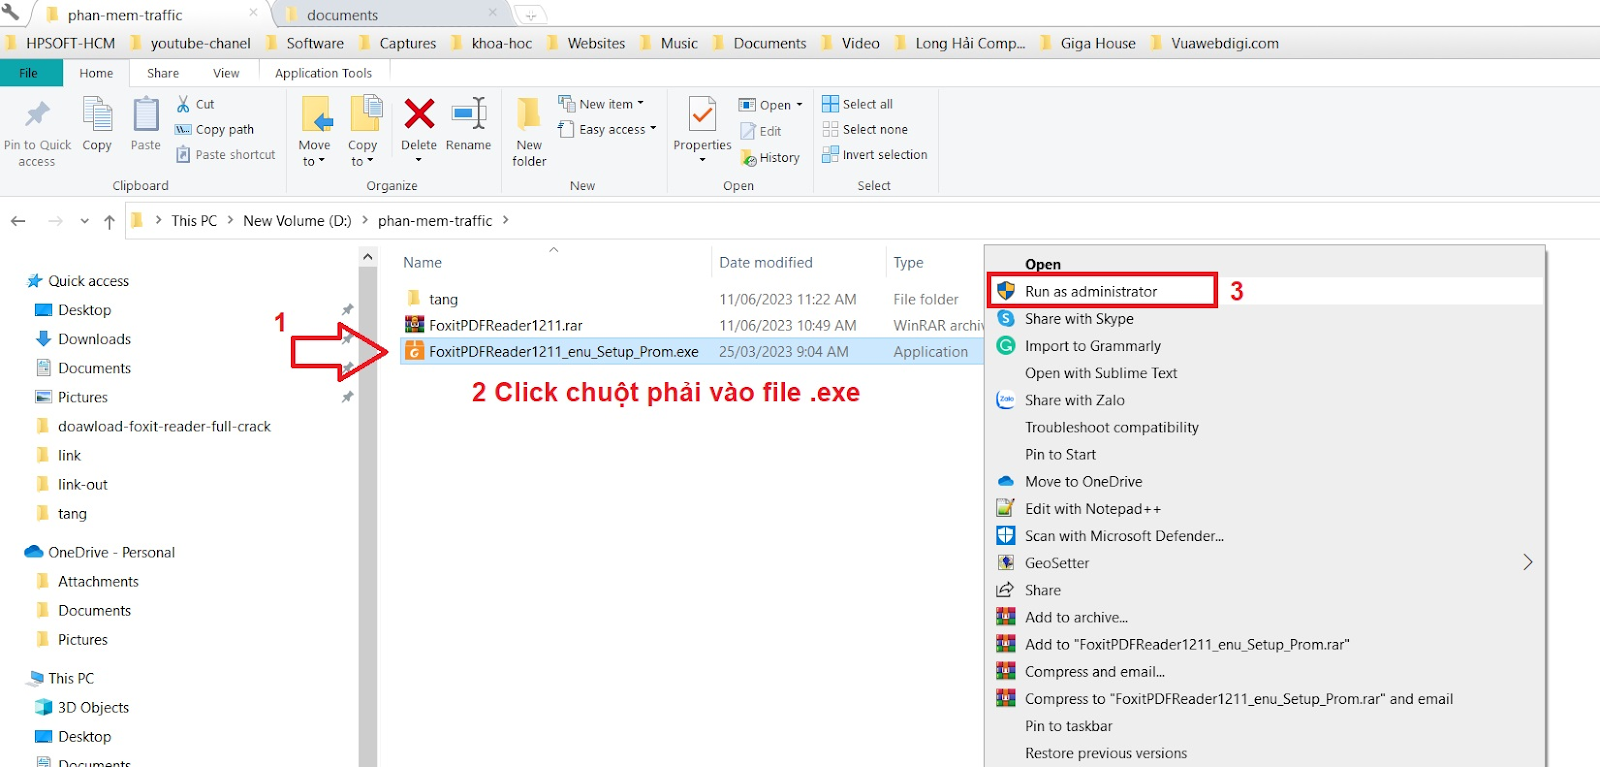
Task: Click Select none in the ribbon
Action: coord(865,129)
